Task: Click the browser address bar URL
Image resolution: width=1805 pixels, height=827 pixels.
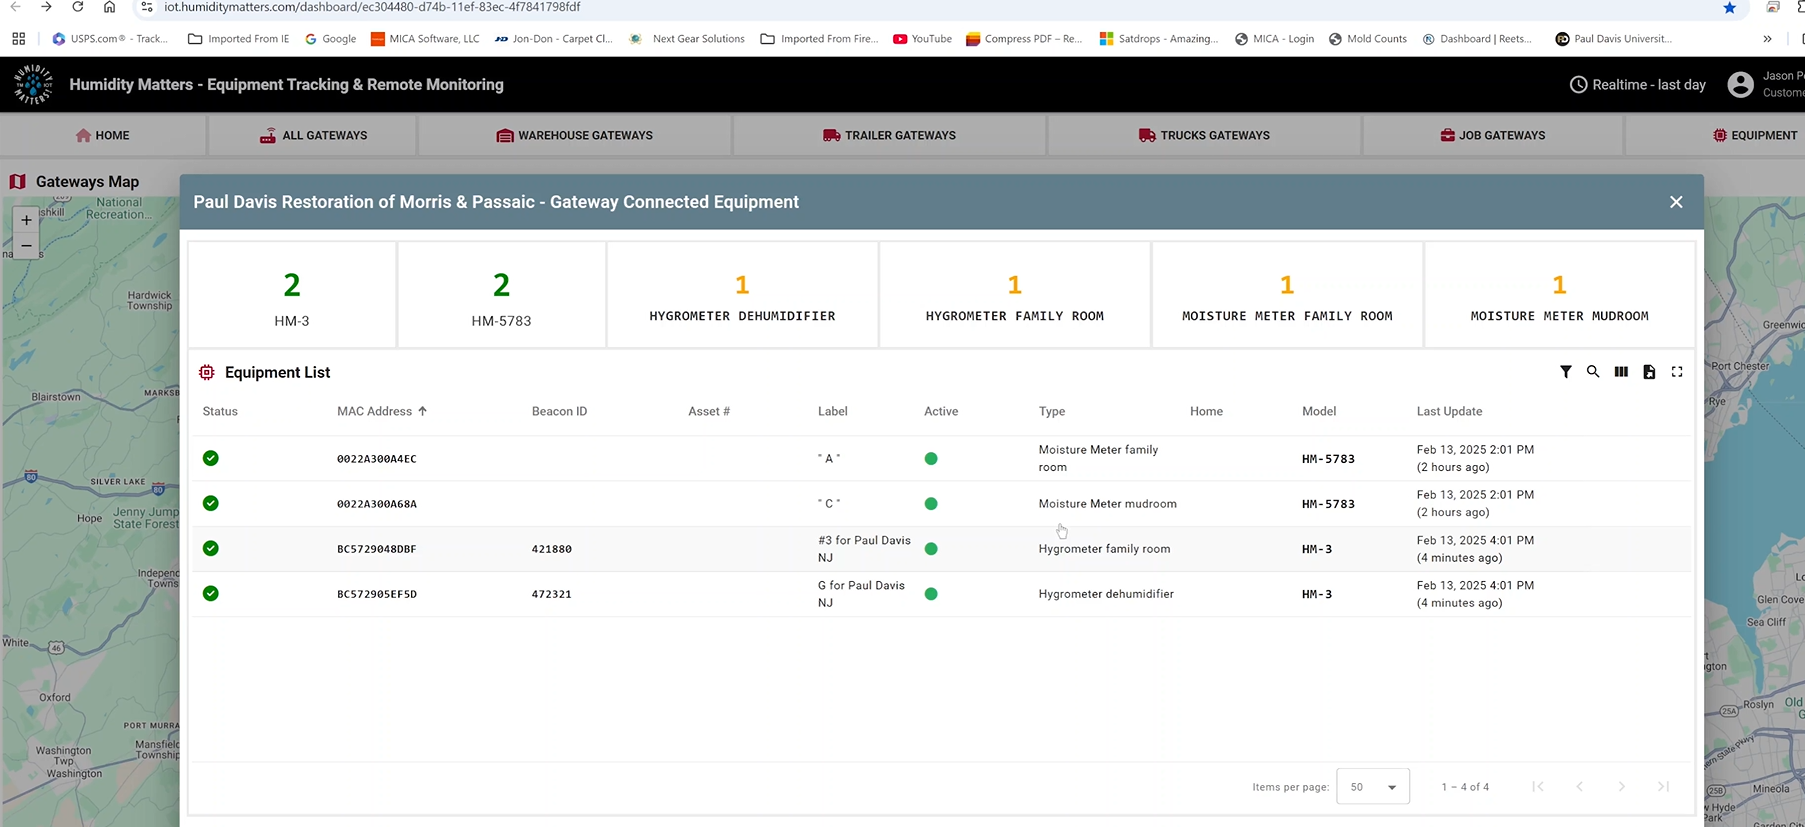Action: coord(372,7)
